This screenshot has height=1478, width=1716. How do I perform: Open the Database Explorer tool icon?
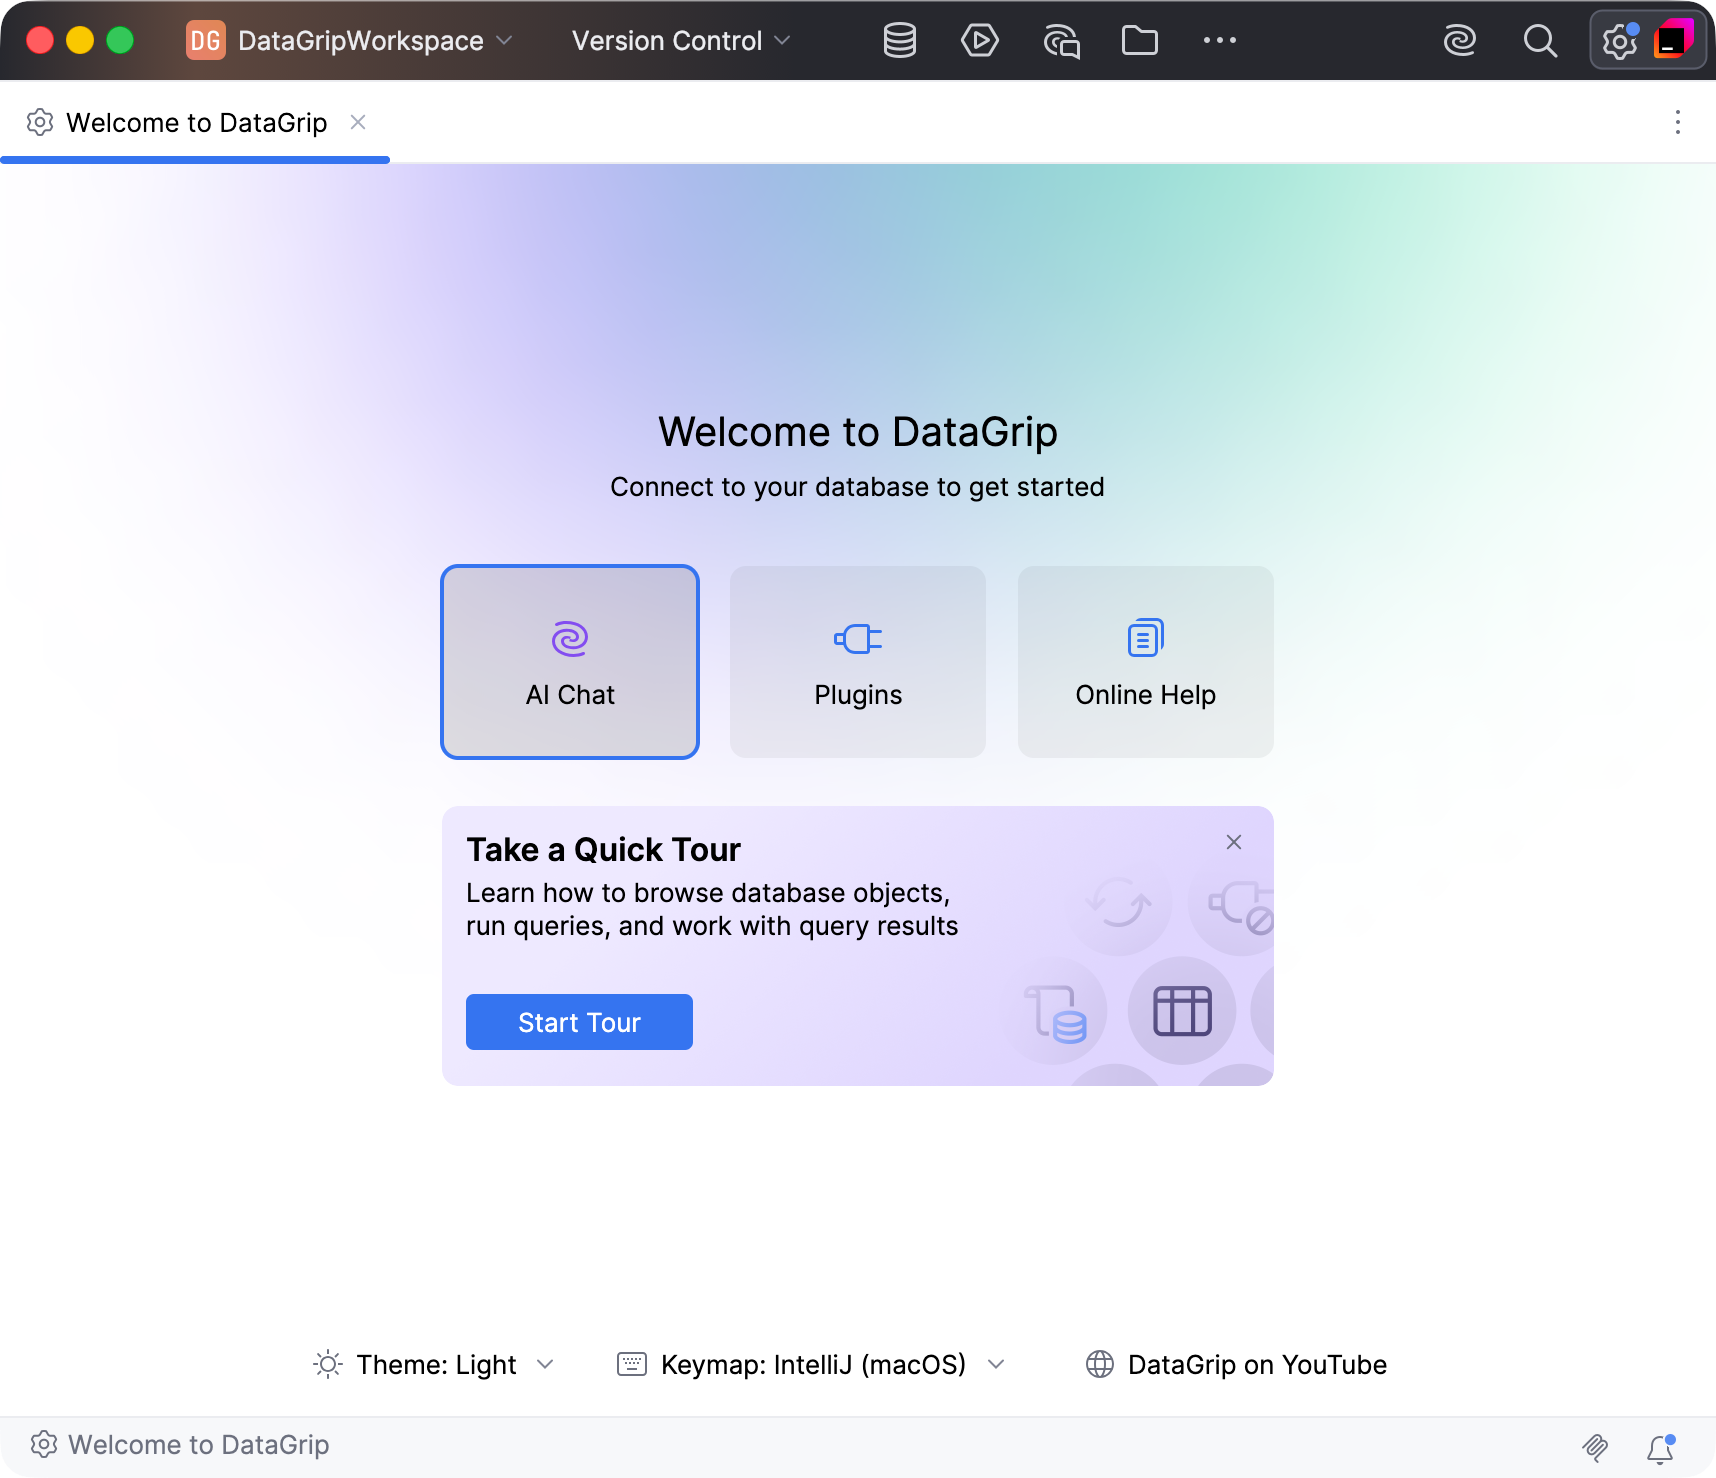point(900,41)
